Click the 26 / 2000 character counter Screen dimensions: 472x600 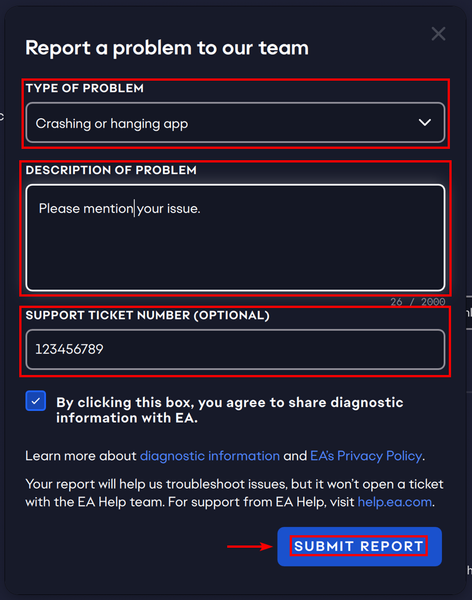[418, 302]
